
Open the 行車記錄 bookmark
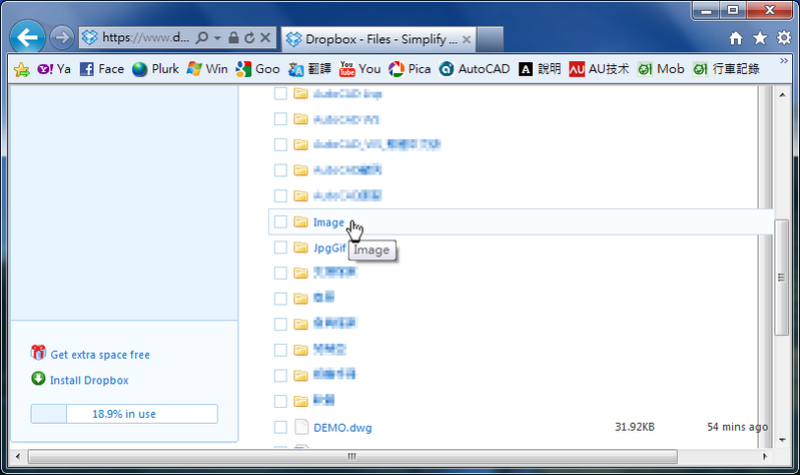pyautogui.click(x=726, y=69)
